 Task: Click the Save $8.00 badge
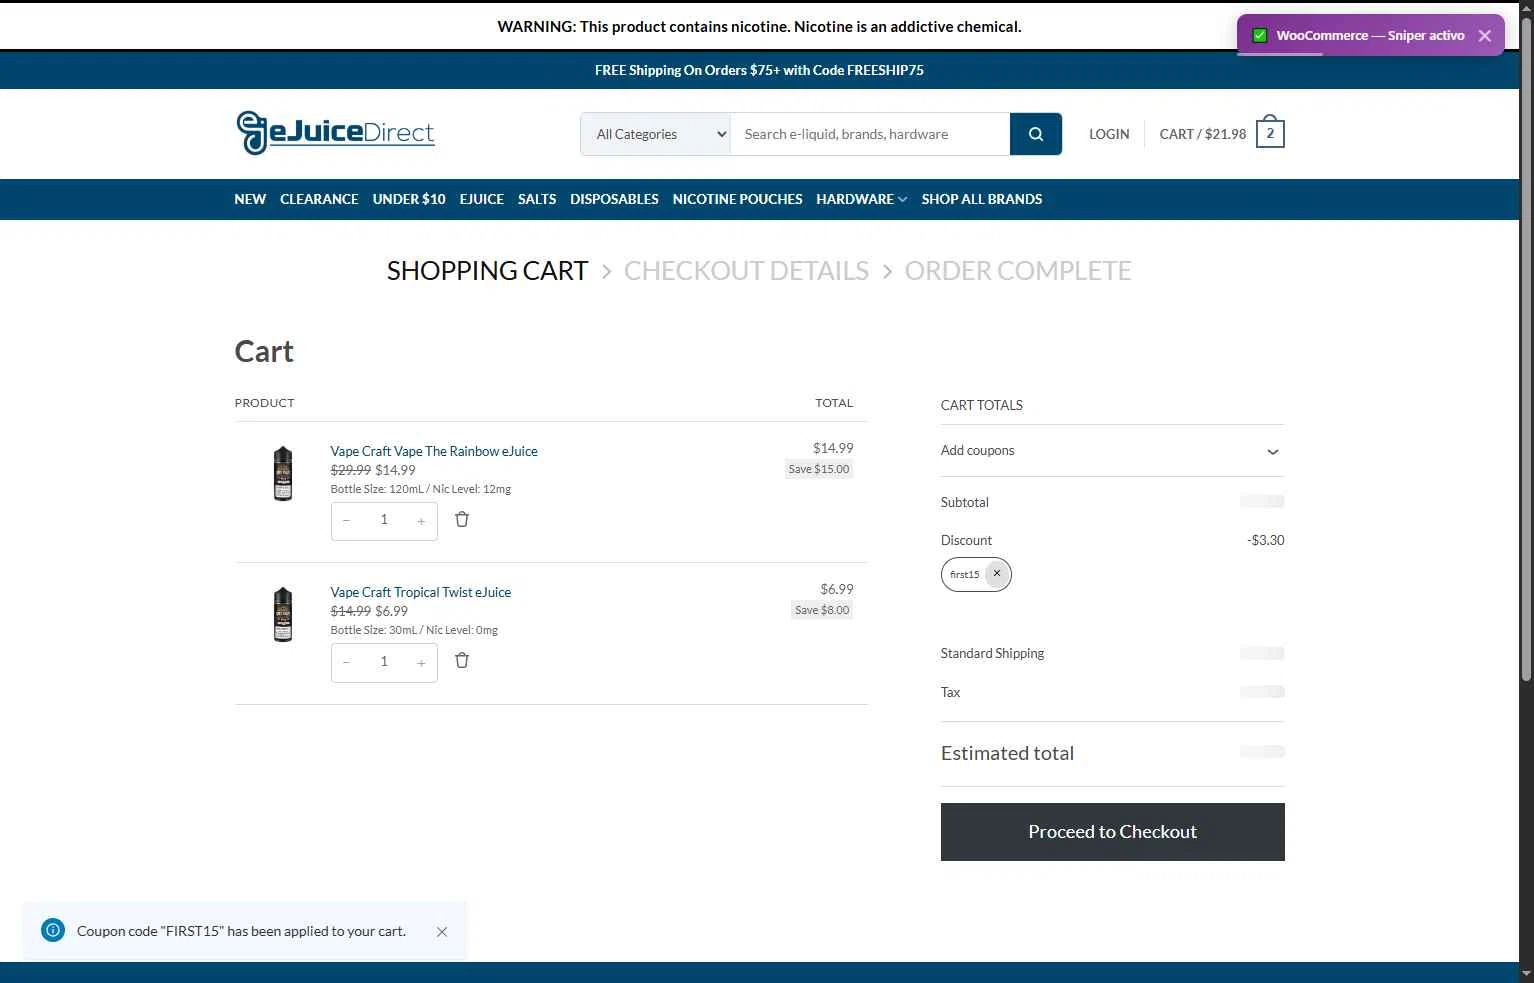(822, 610)
